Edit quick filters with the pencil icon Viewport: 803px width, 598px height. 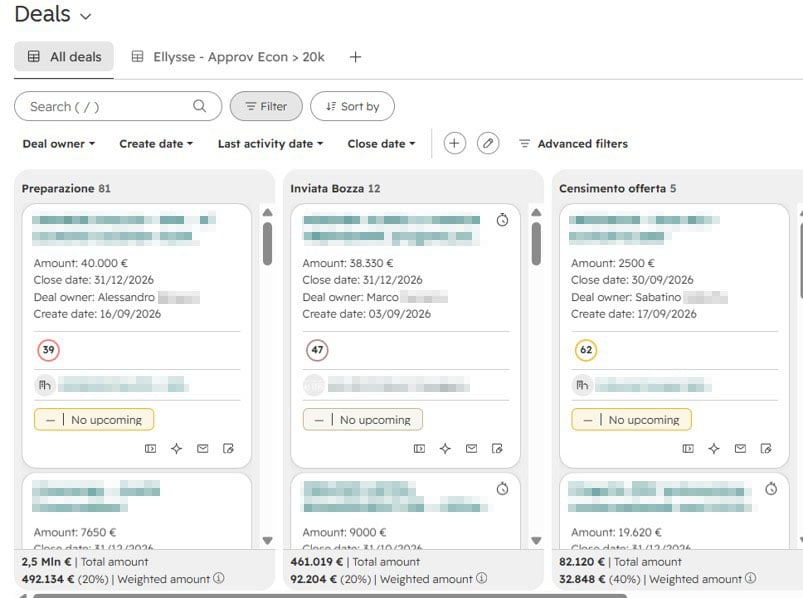[488, 143]
